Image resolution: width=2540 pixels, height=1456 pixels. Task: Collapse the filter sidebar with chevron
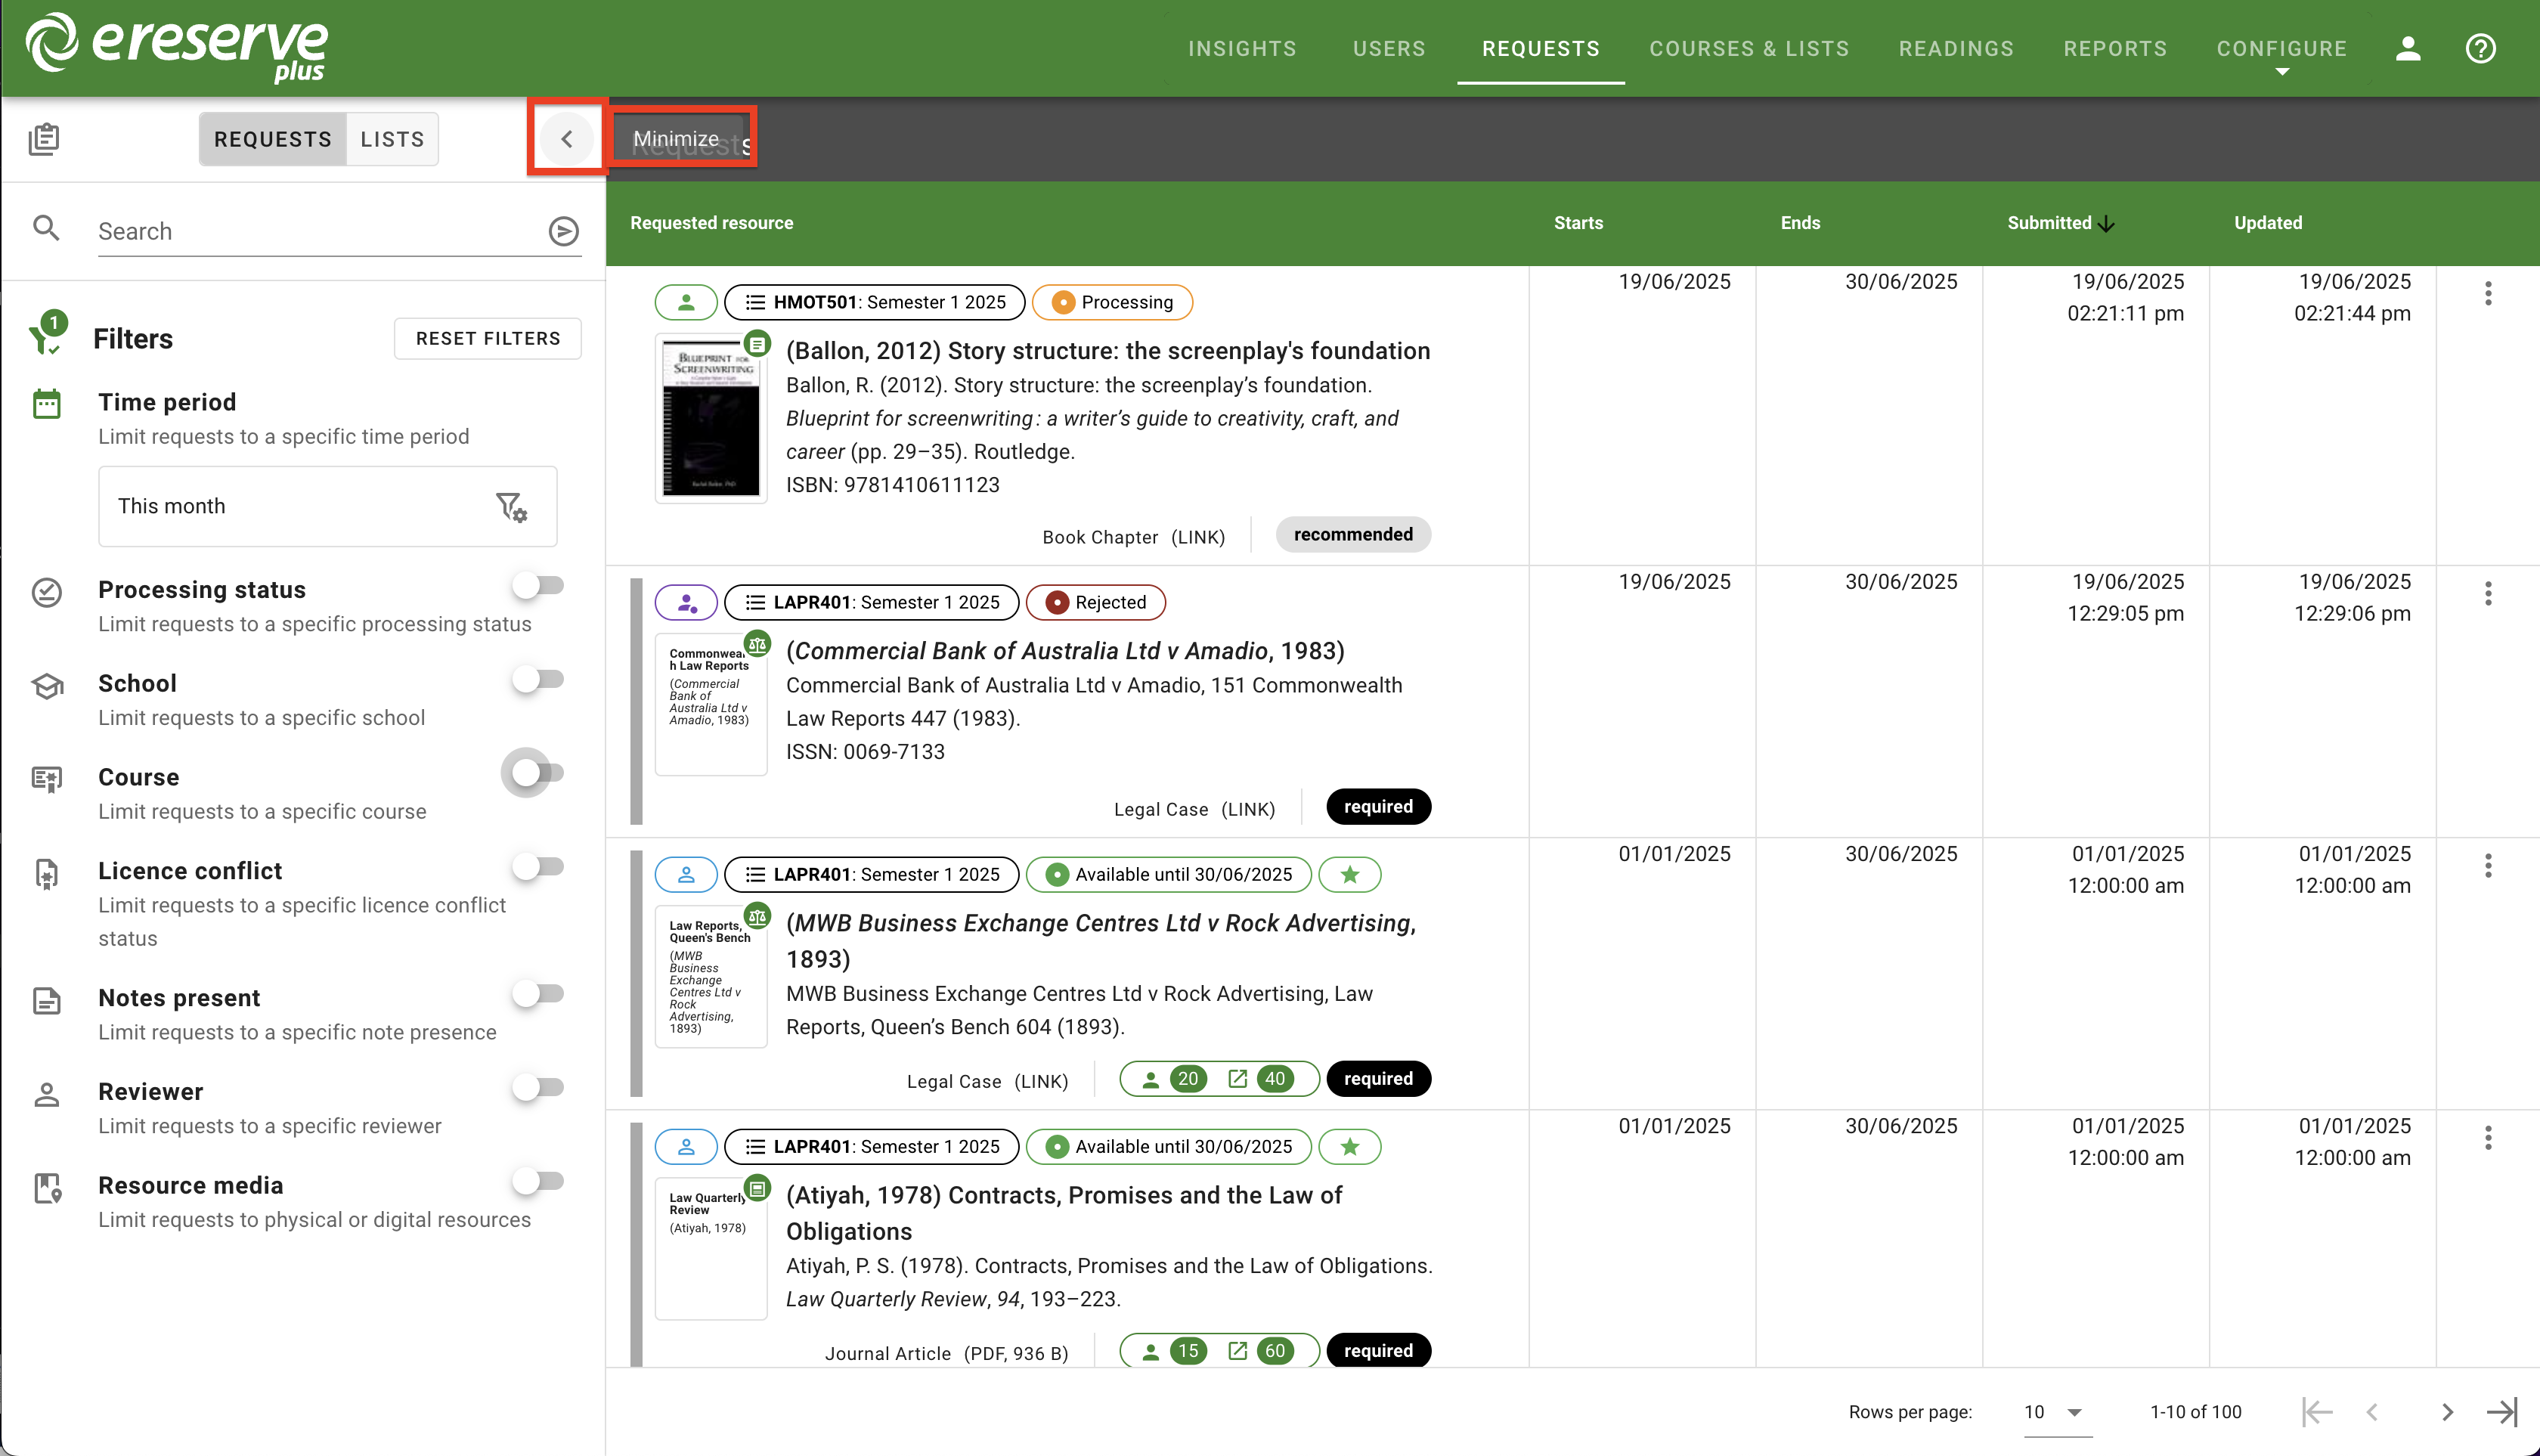click(x=567, y=139)
